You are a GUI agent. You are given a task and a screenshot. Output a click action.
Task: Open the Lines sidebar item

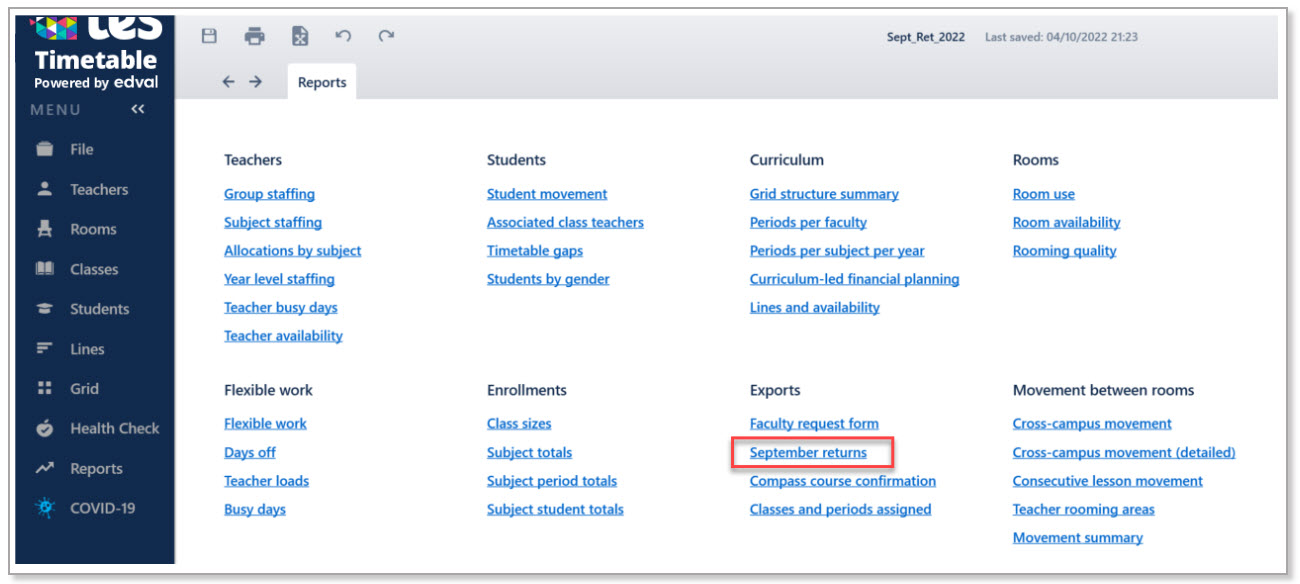point(87,349)
